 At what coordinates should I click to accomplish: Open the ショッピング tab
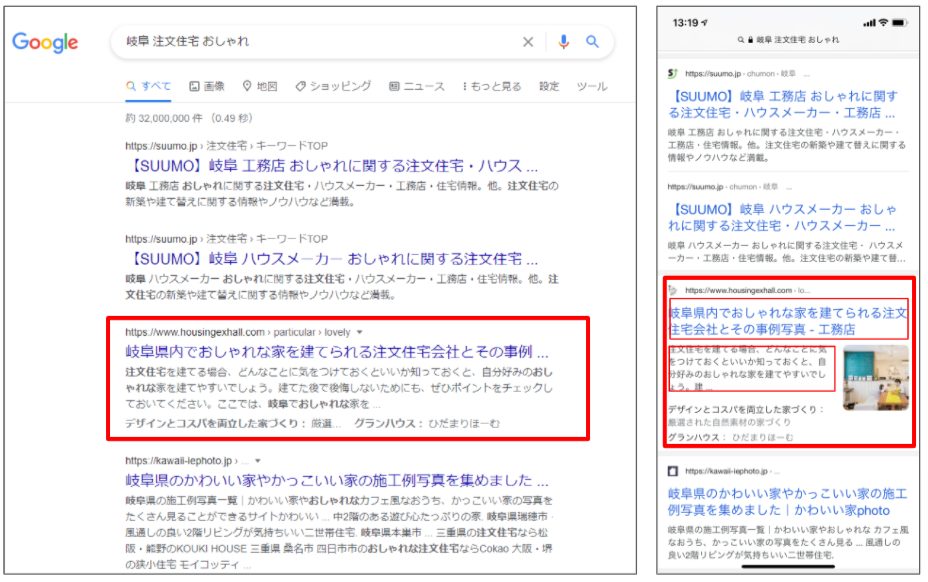[333, 86]
